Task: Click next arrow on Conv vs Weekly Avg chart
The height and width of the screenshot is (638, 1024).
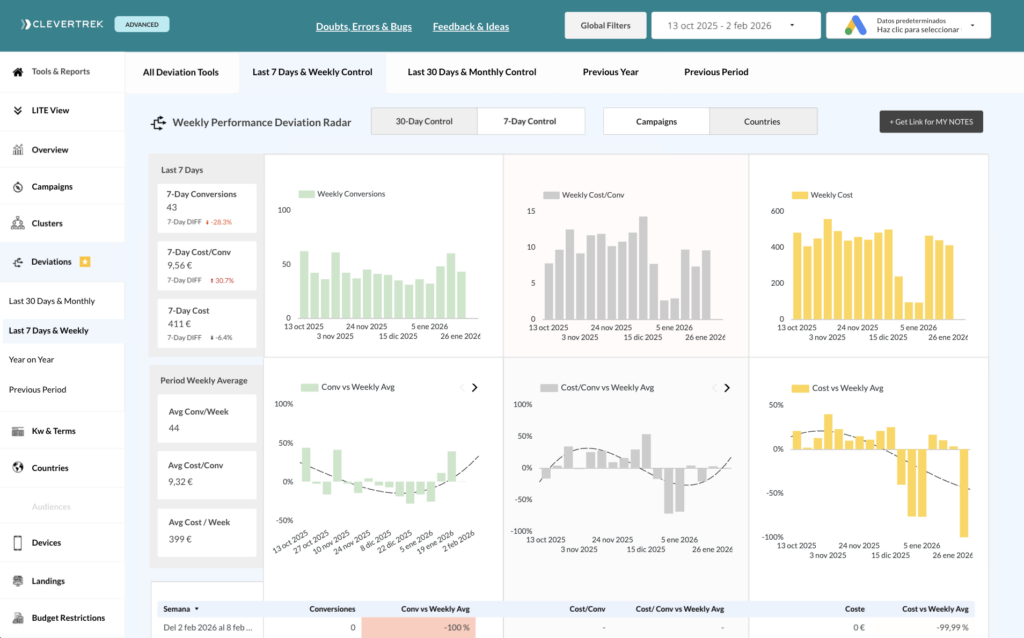Action: coord(475,388)
